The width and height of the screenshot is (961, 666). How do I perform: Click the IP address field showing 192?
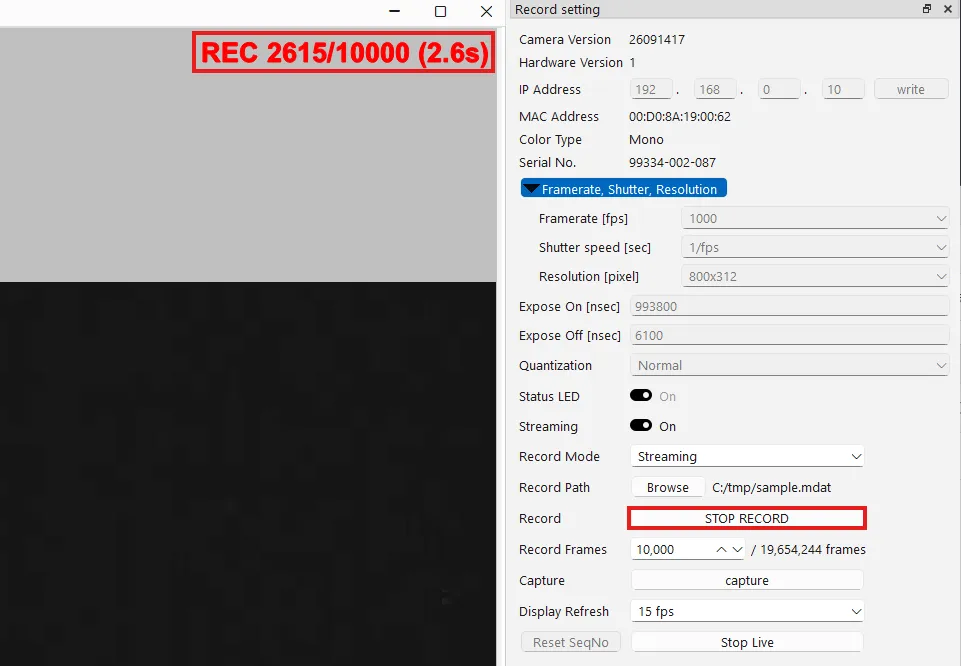(651, 89)
